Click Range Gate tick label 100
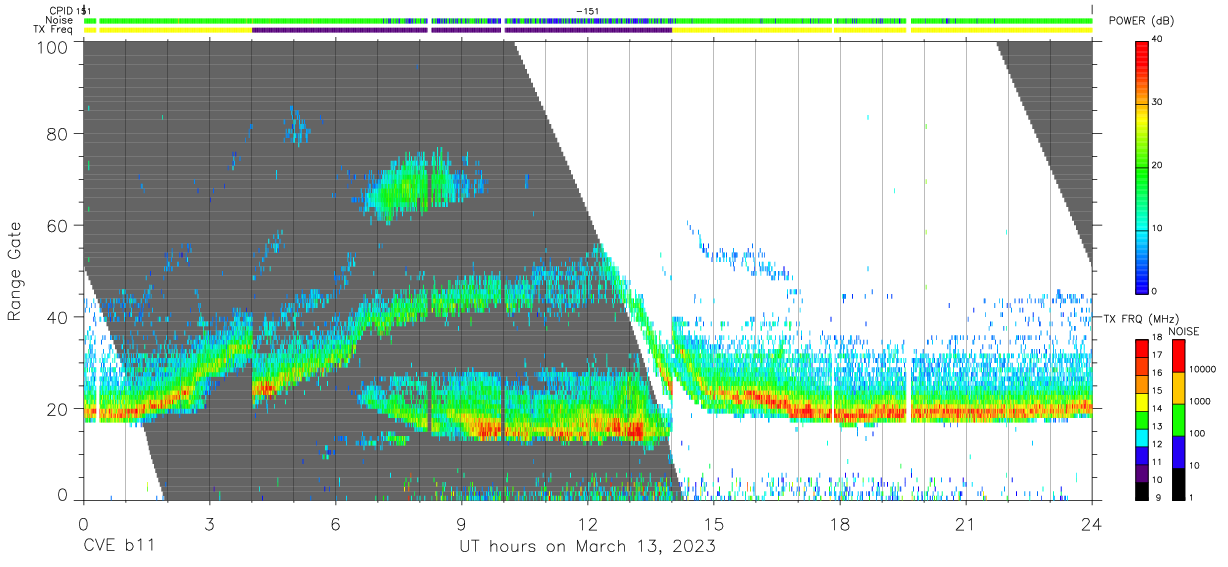The height and width of the screenshot is (567, 1228). [52, 46]
